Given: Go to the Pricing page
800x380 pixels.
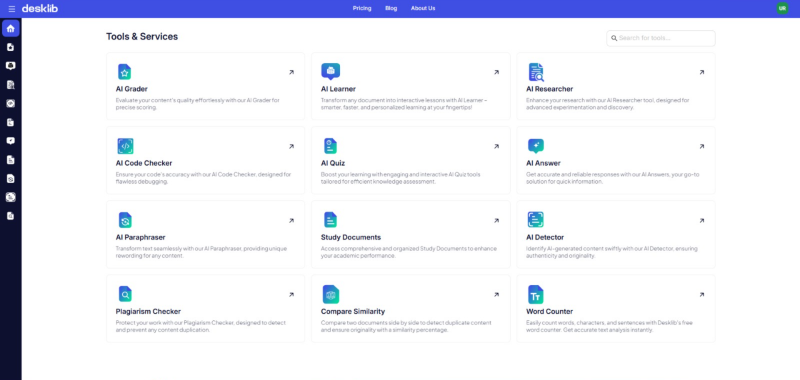Looking at the screenshot, I should coord(362,8).
